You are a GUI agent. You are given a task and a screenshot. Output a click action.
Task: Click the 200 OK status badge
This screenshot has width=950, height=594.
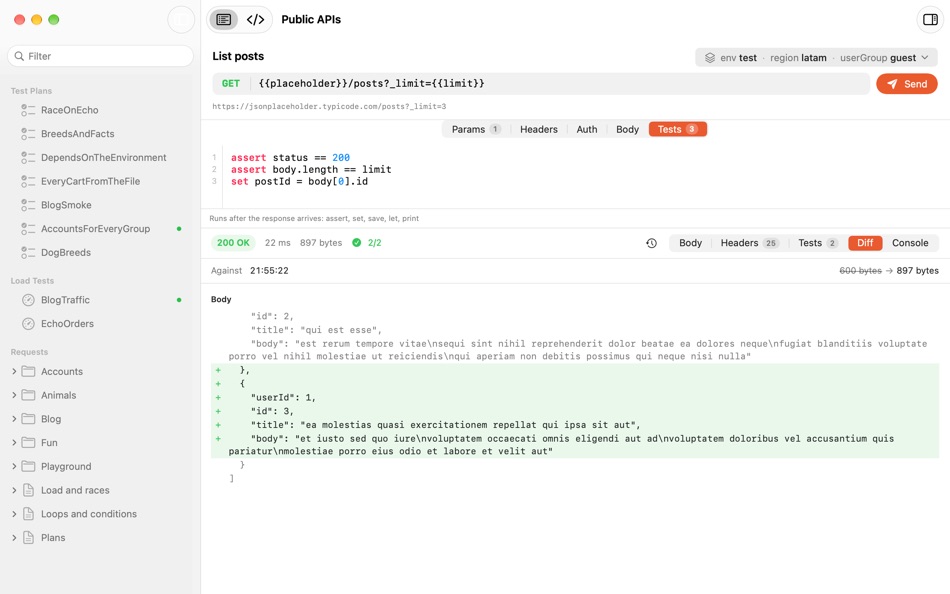(x=233, y=242)
